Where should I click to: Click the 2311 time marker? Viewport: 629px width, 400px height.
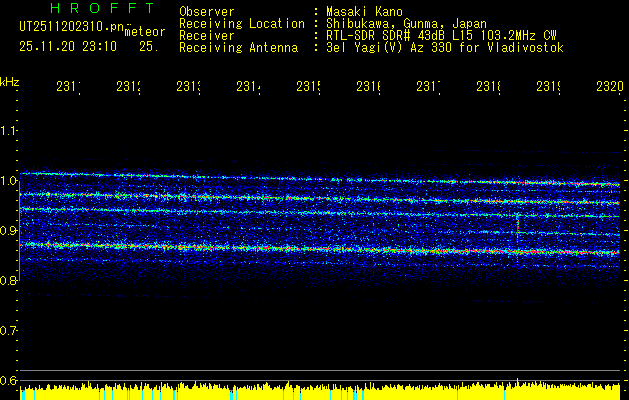(68, 87)
